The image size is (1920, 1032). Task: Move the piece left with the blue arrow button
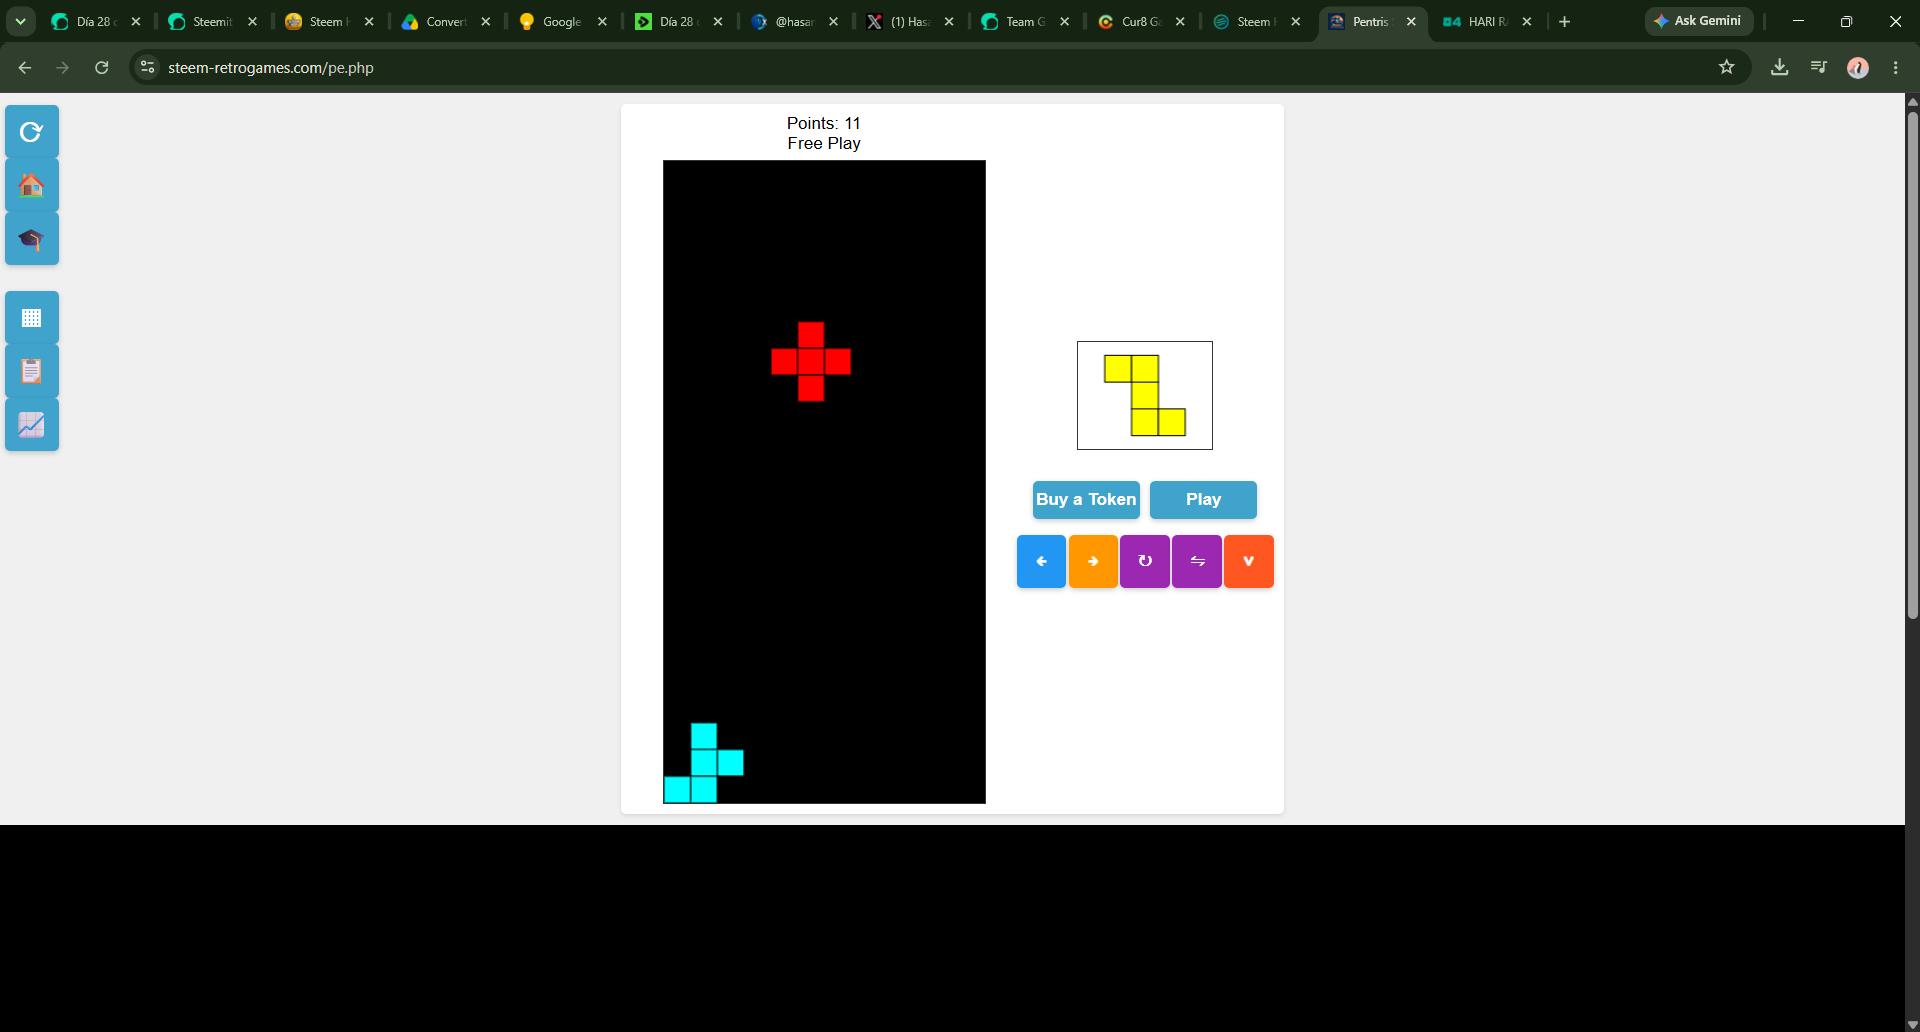[x=1041, y=561]
